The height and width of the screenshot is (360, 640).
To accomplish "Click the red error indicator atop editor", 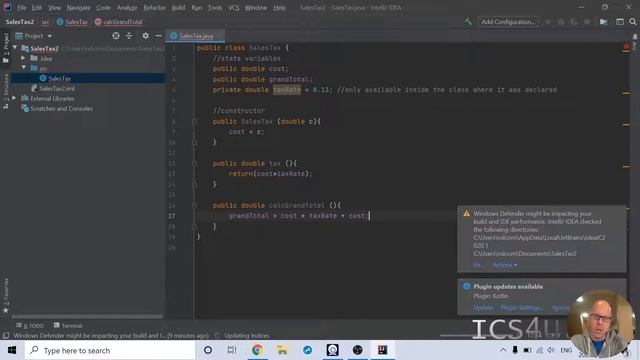I will 626,47.
